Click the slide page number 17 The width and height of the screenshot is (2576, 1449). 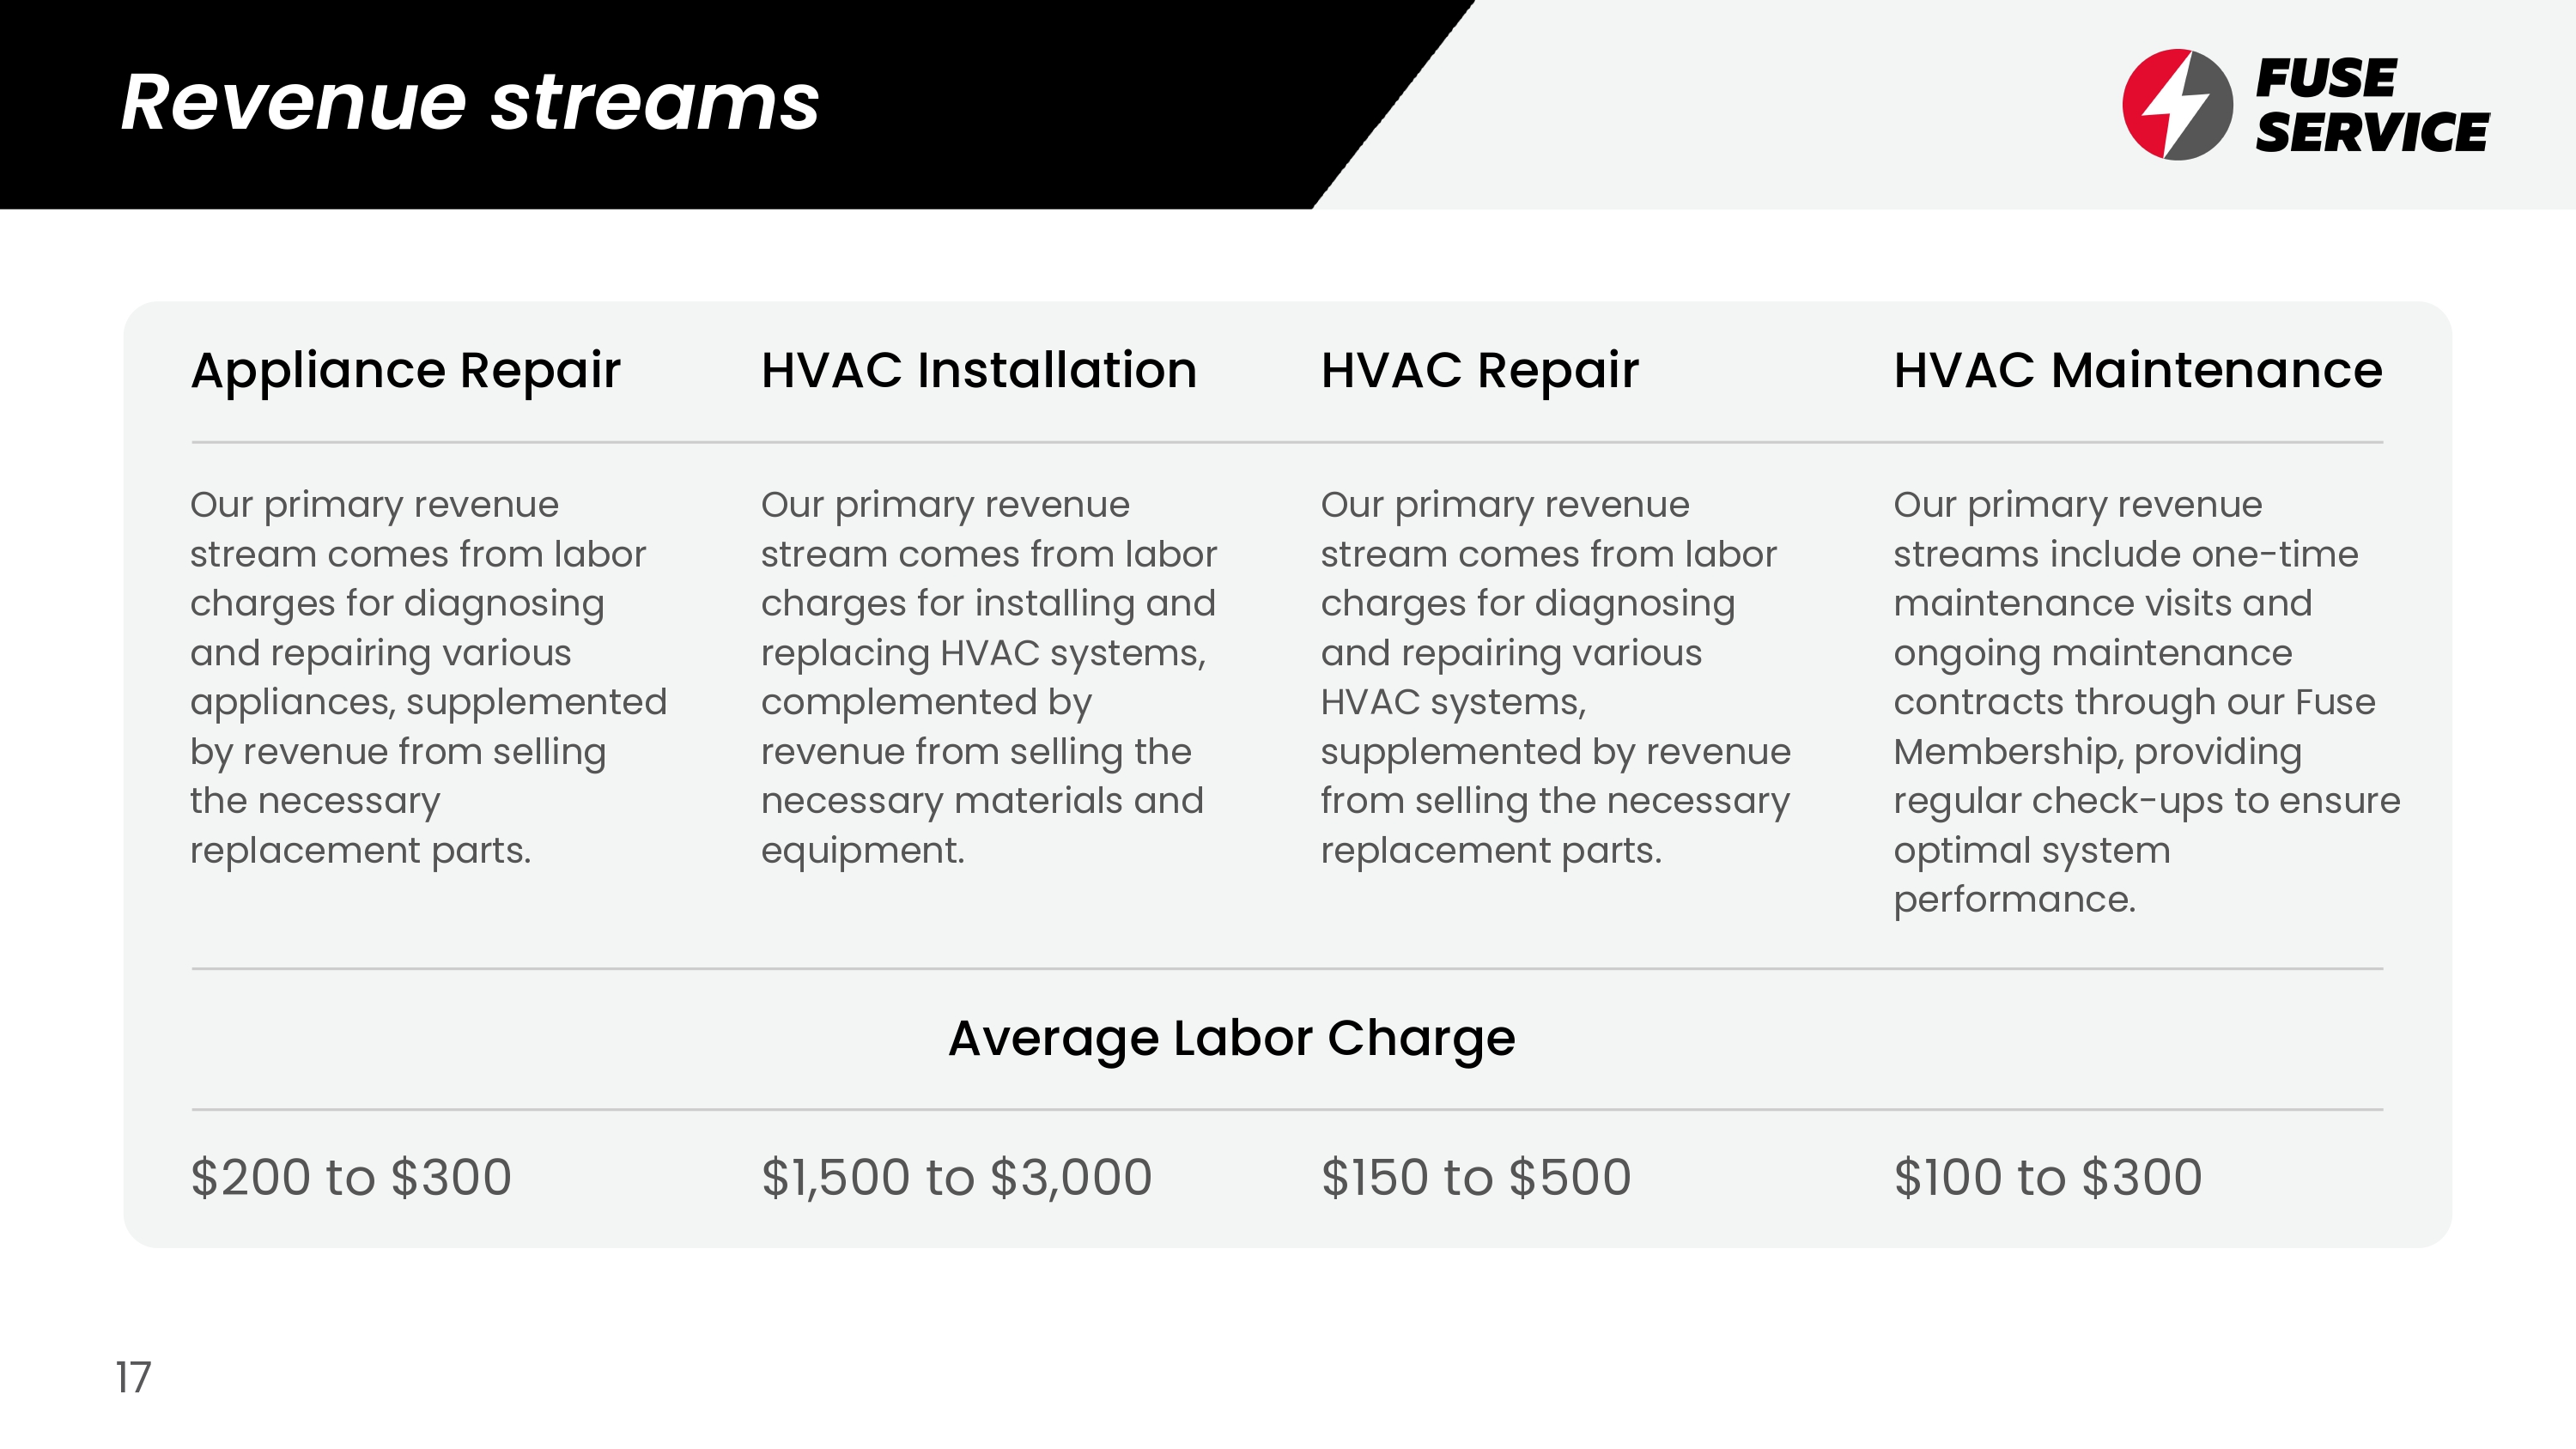pyautogui.click(x=133, y=1377)
